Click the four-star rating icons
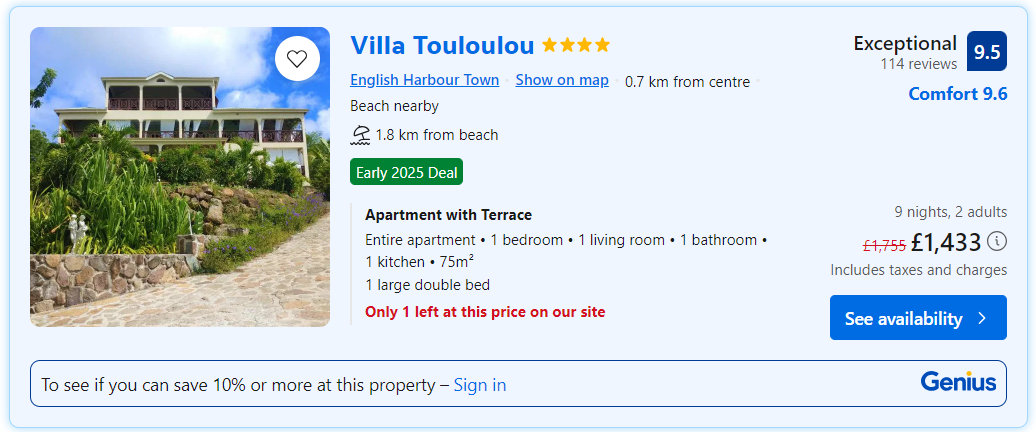1036x432 pixels. point(575,45)
